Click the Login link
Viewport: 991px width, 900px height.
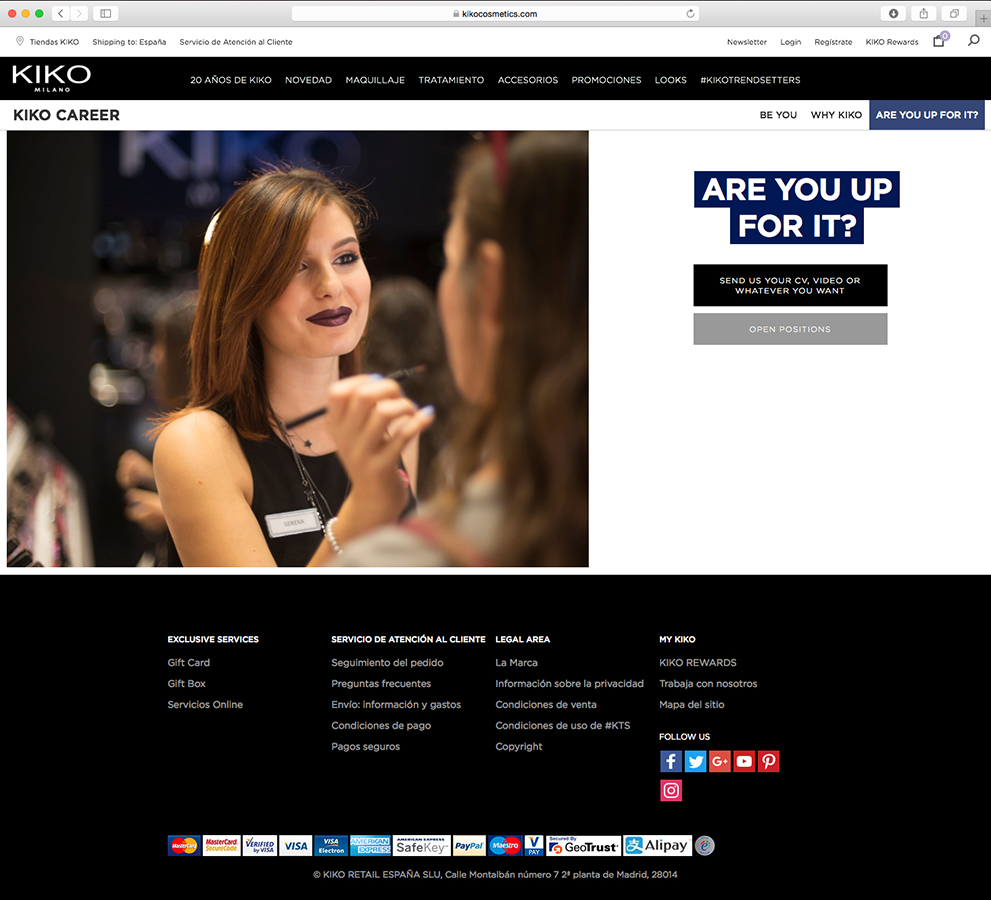coord(790,42)
